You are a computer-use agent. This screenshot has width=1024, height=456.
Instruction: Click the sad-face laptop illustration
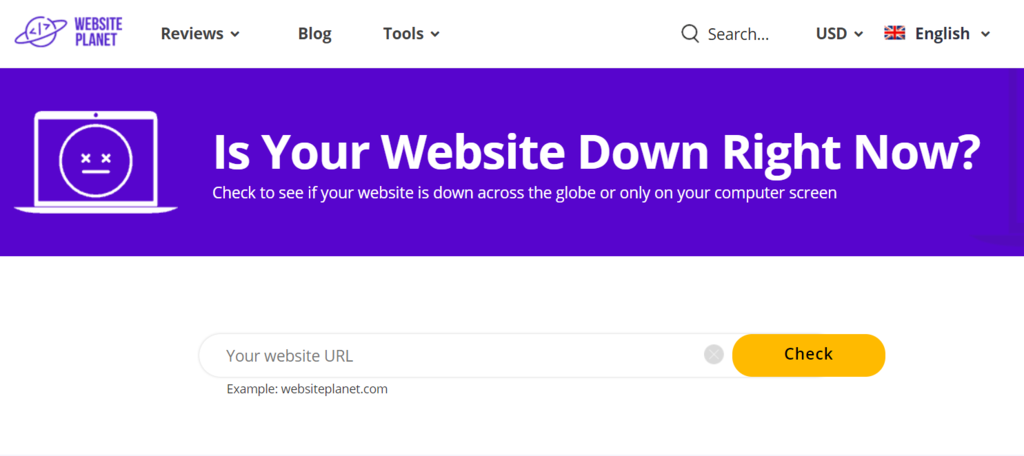pyautogui.click(x=95, y=162)
